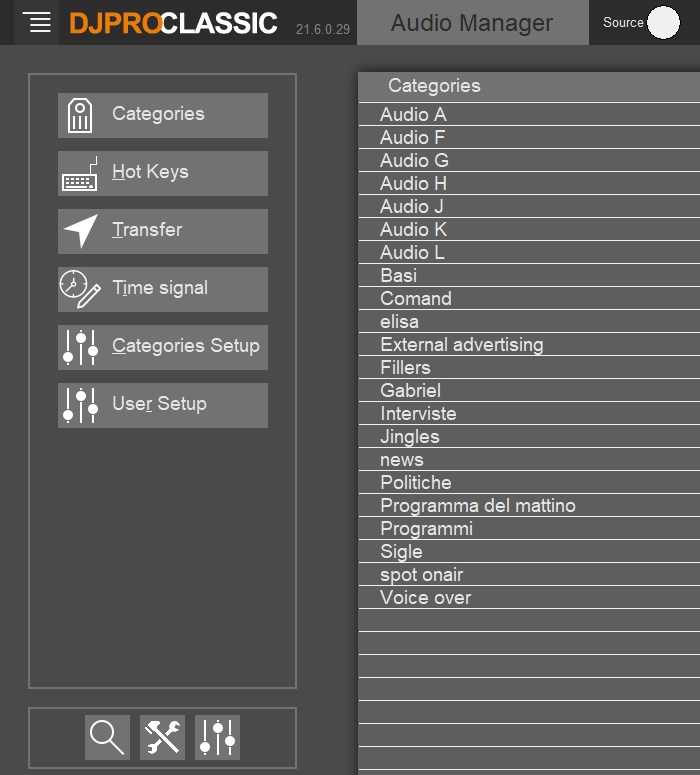Click the Time signal clock icon
Screen dimensions: 700x775
(80, 289)
